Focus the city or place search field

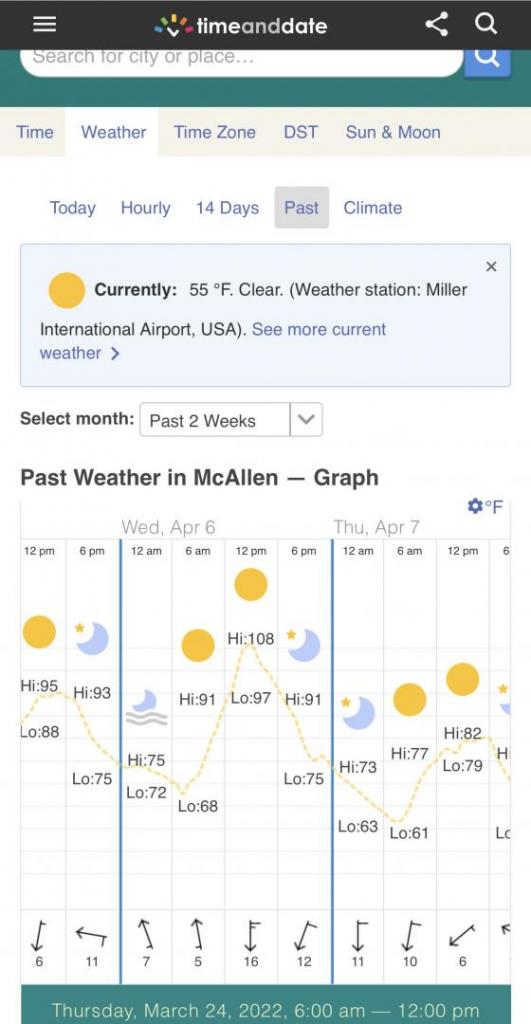pyautogui.click(x=242, y=61)
